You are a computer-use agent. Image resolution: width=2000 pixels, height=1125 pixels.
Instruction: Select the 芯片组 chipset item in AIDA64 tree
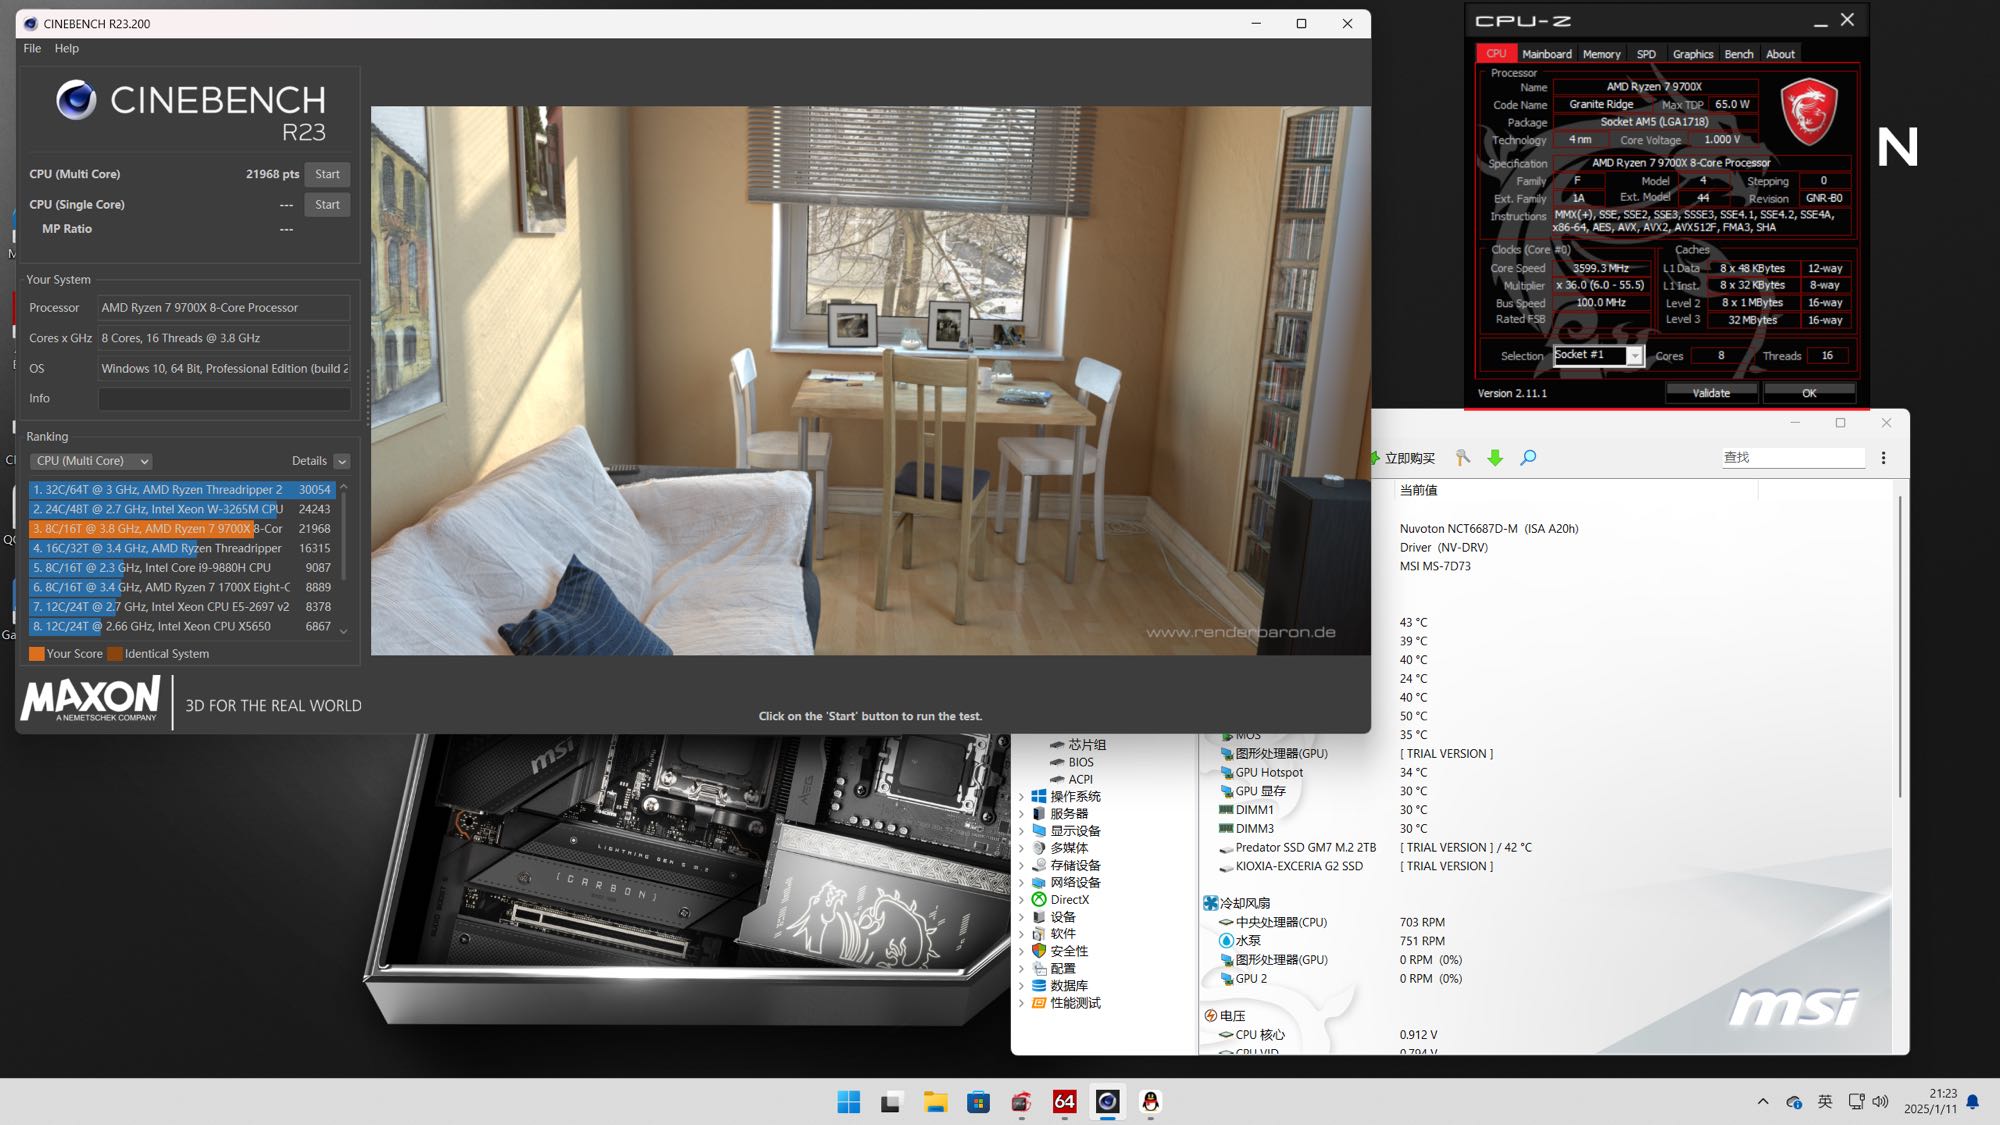pos(1078,744)
